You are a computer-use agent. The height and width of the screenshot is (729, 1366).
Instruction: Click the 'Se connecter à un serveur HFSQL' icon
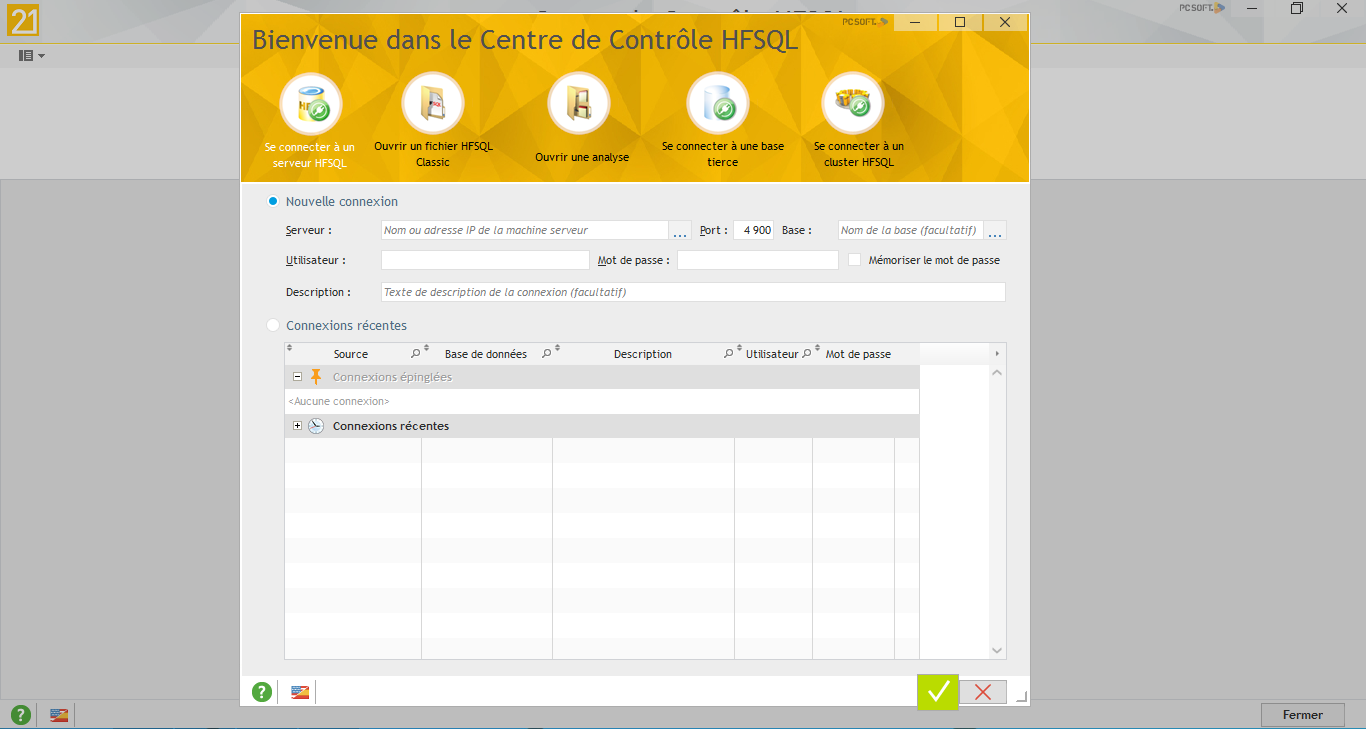(311, 104)
